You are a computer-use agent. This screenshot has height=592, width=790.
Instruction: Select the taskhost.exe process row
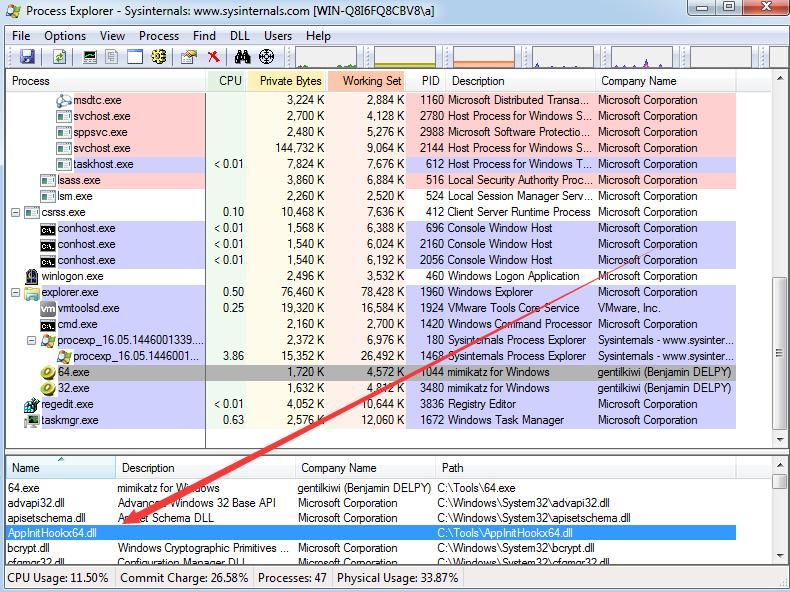tap(371, 164)
